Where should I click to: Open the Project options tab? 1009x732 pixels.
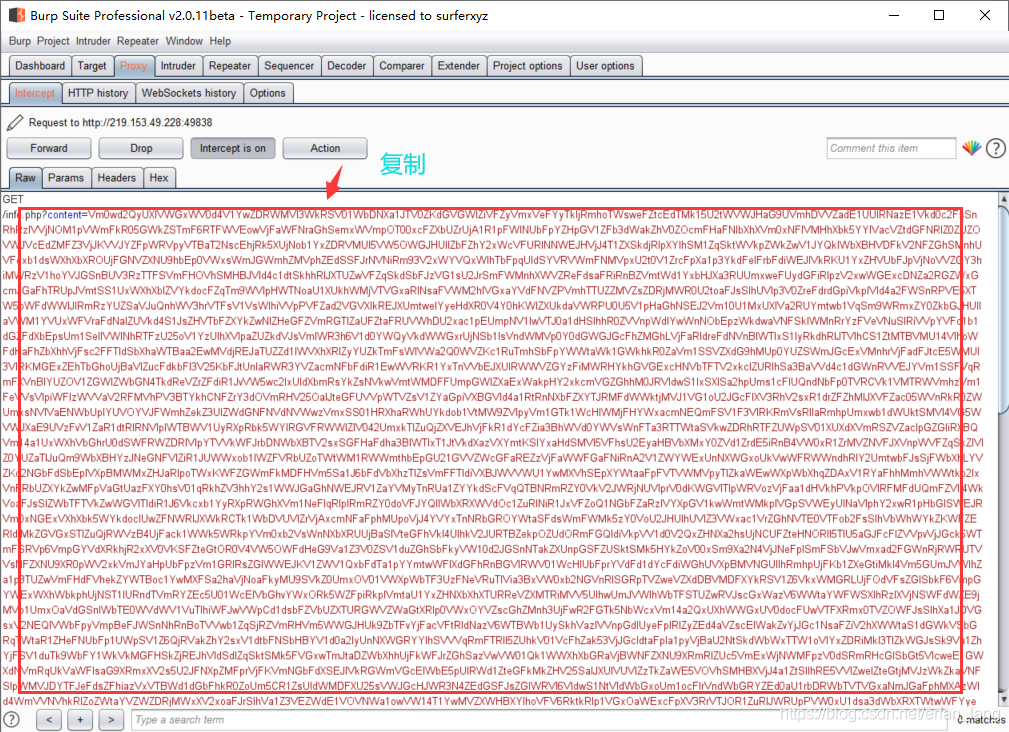tap(528, 66)
